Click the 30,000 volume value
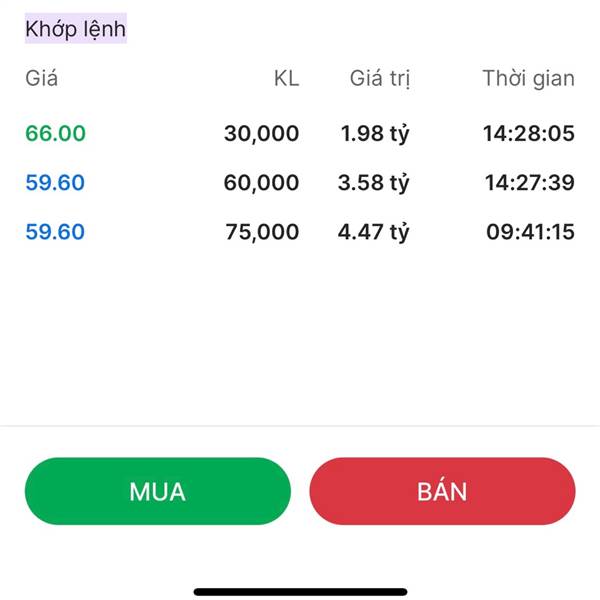600x600 pixels. pos(261,133)
